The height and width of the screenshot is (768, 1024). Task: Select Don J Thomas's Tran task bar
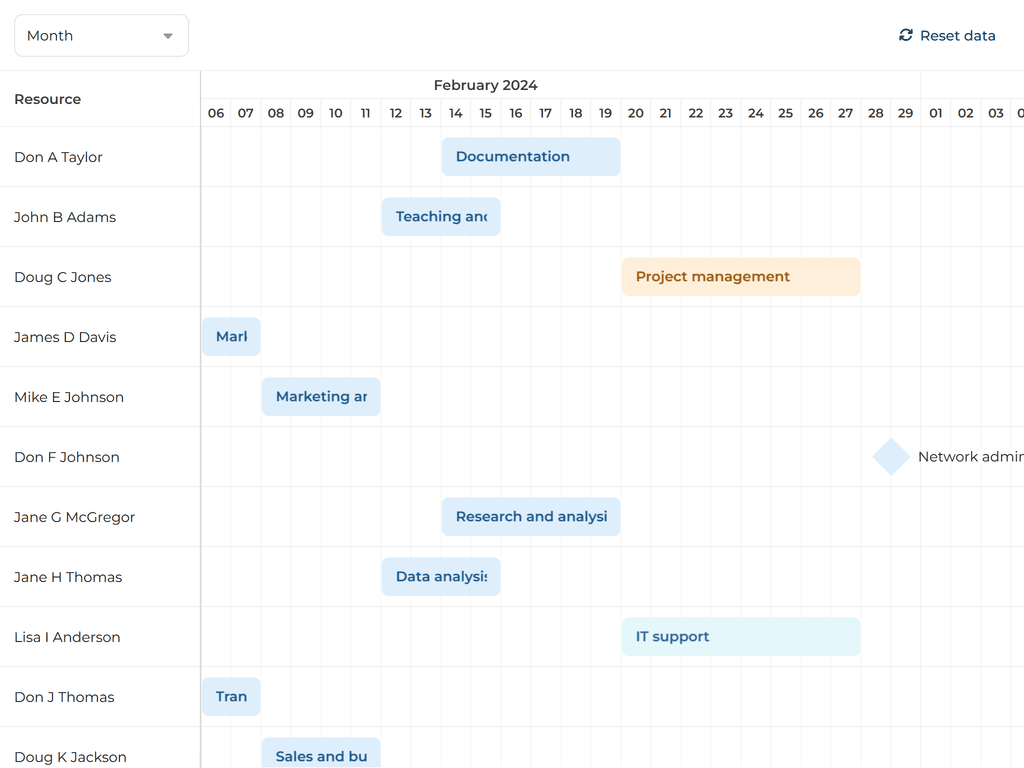coord(231,697)
